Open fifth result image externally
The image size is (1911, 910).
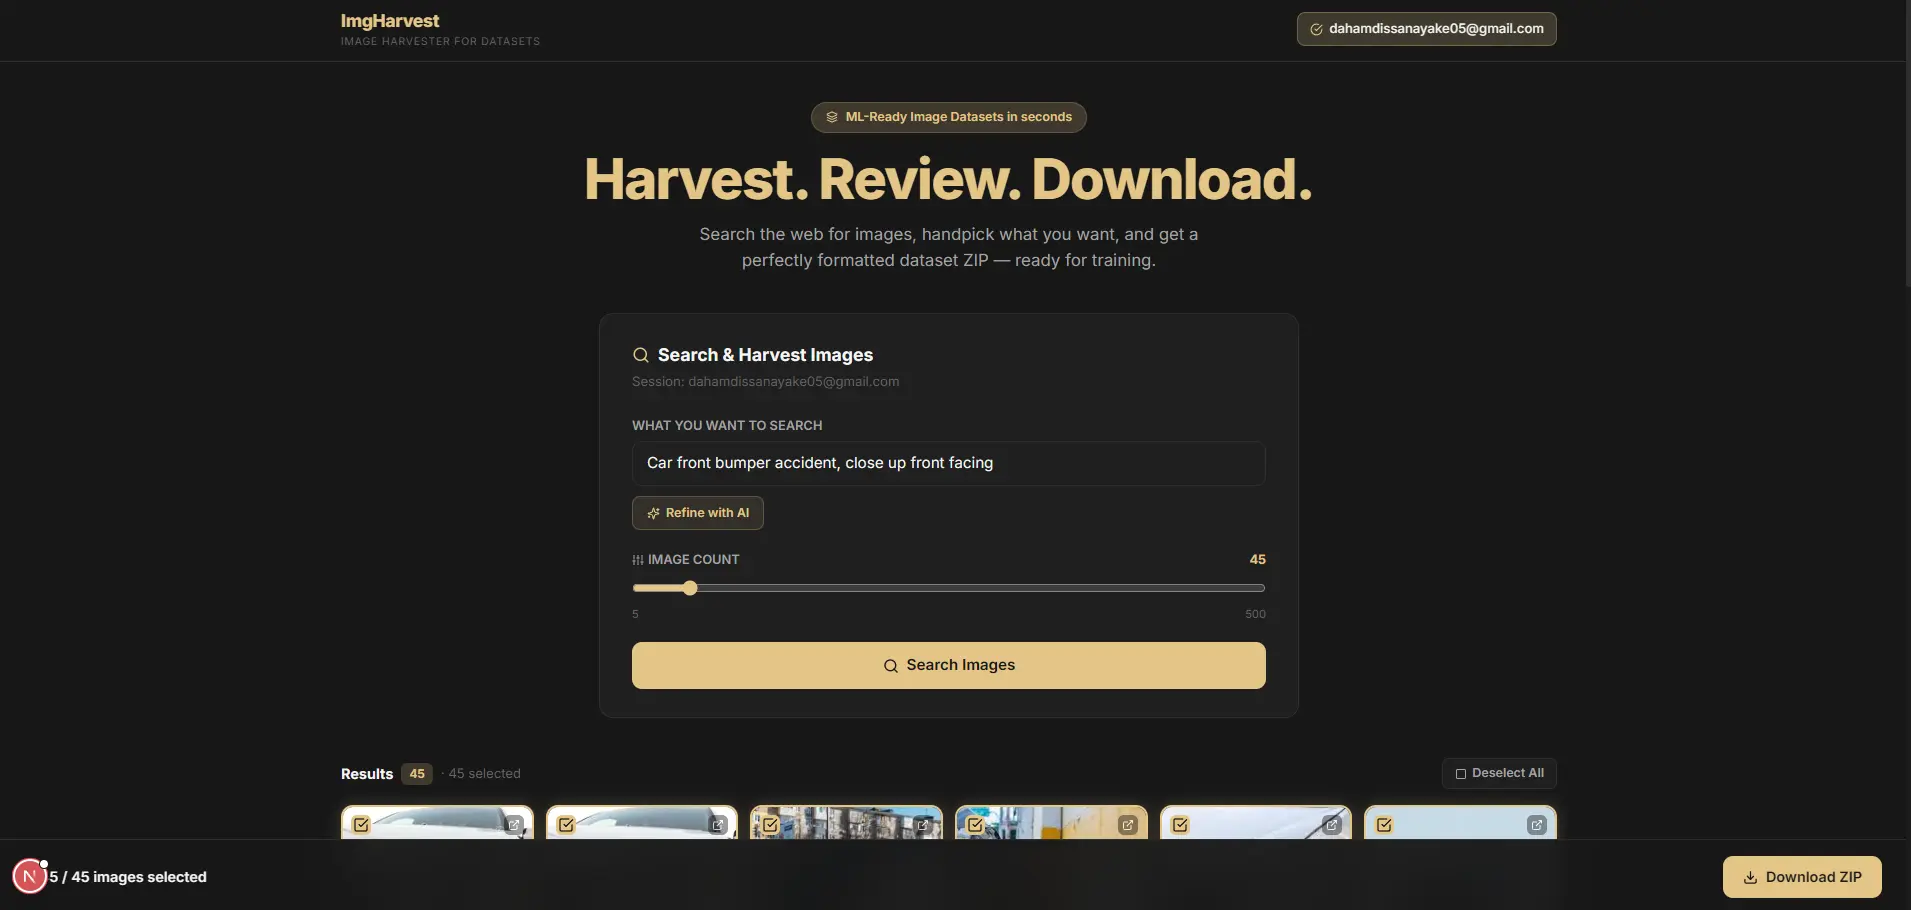[1332, 825]
